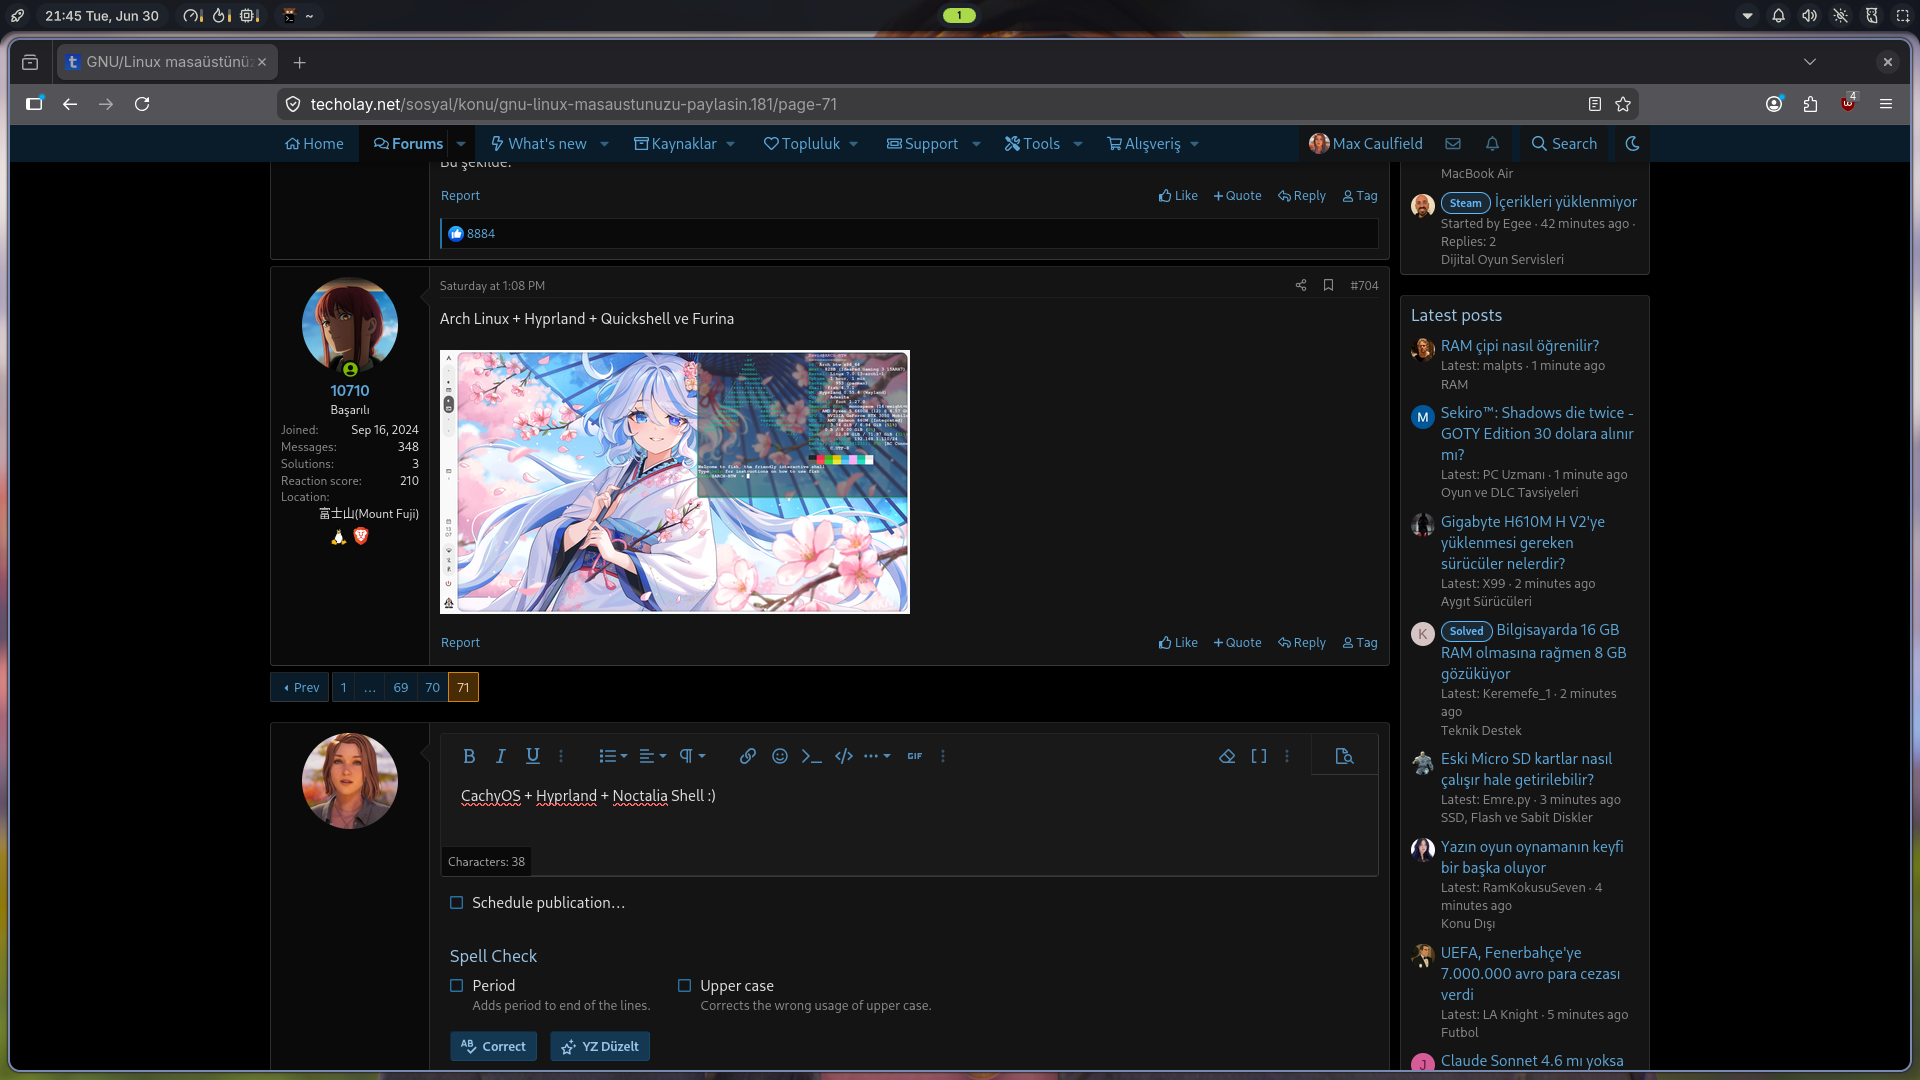Image resolution: width=1920 pixels, height=1080 pixels.
Task: Open the paragraph format dropdown
Action: [x=692, y=756]
